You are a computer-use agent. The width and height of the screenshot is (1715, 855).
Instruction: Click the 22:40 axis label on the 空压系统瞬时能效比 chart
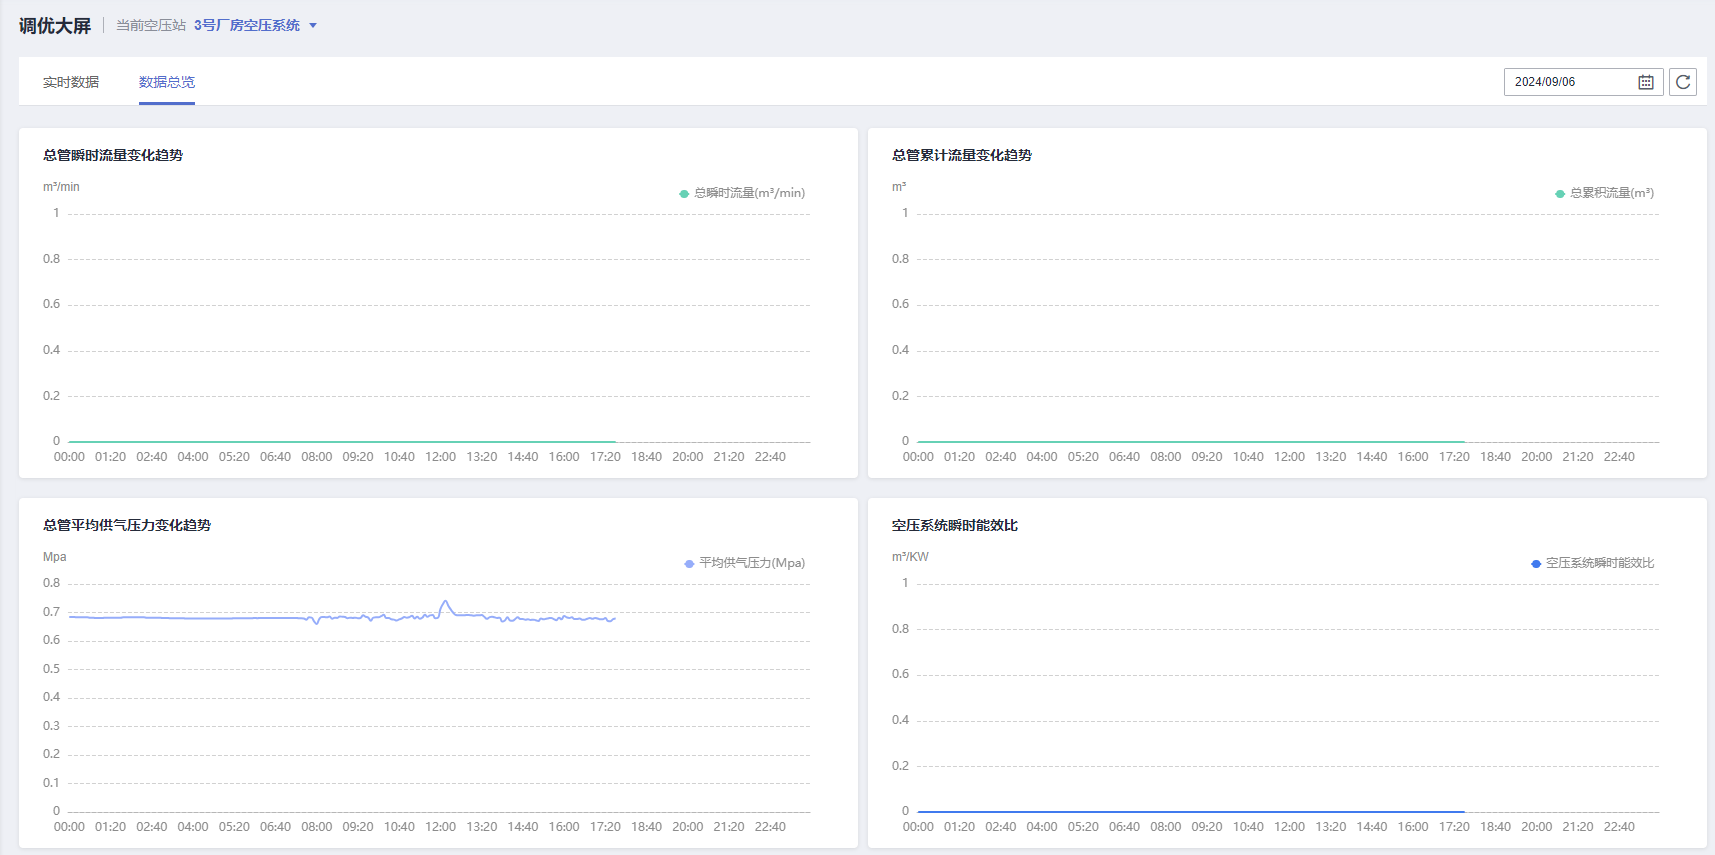1619,827
